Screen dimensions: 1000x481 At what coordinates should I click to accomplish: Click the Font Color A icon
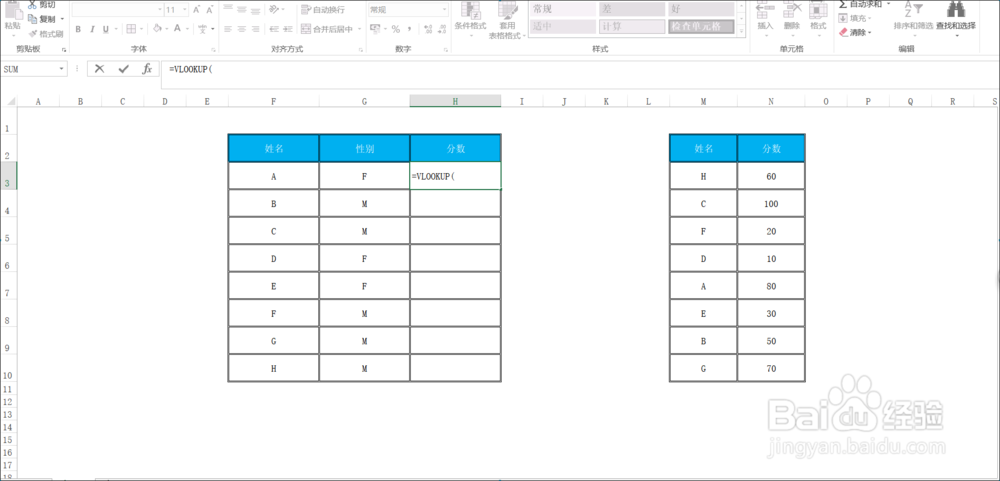pyautogui.click(x=177, y=29)
